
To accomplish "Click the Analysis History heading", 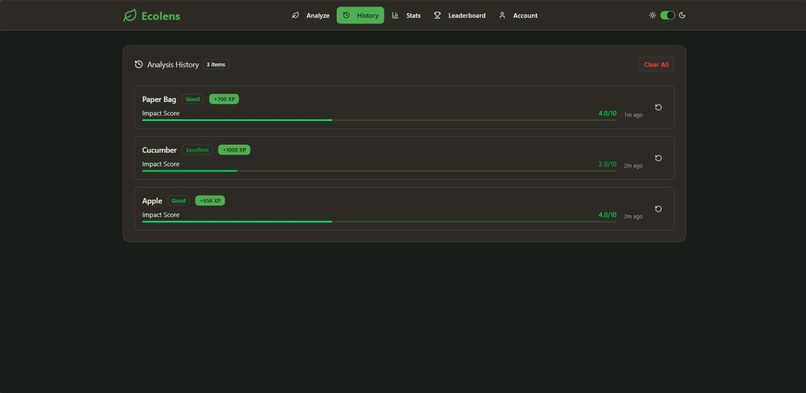I will point(173,65).
